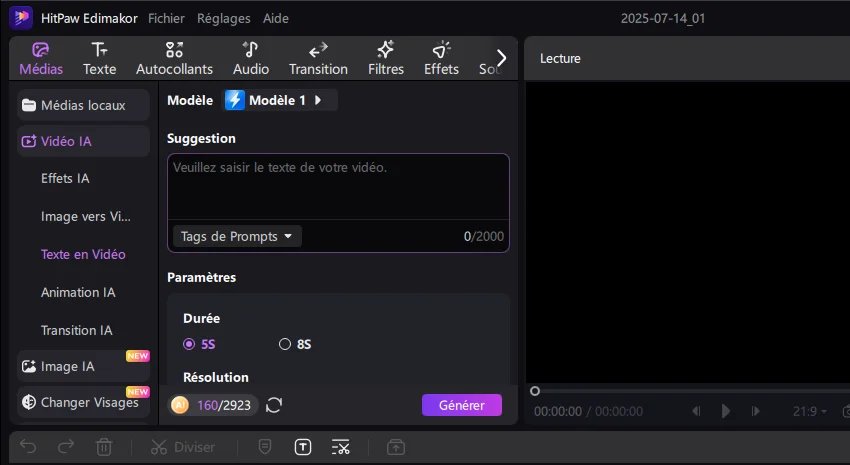
Task: Play the preview video
Action: coord(726,411)
